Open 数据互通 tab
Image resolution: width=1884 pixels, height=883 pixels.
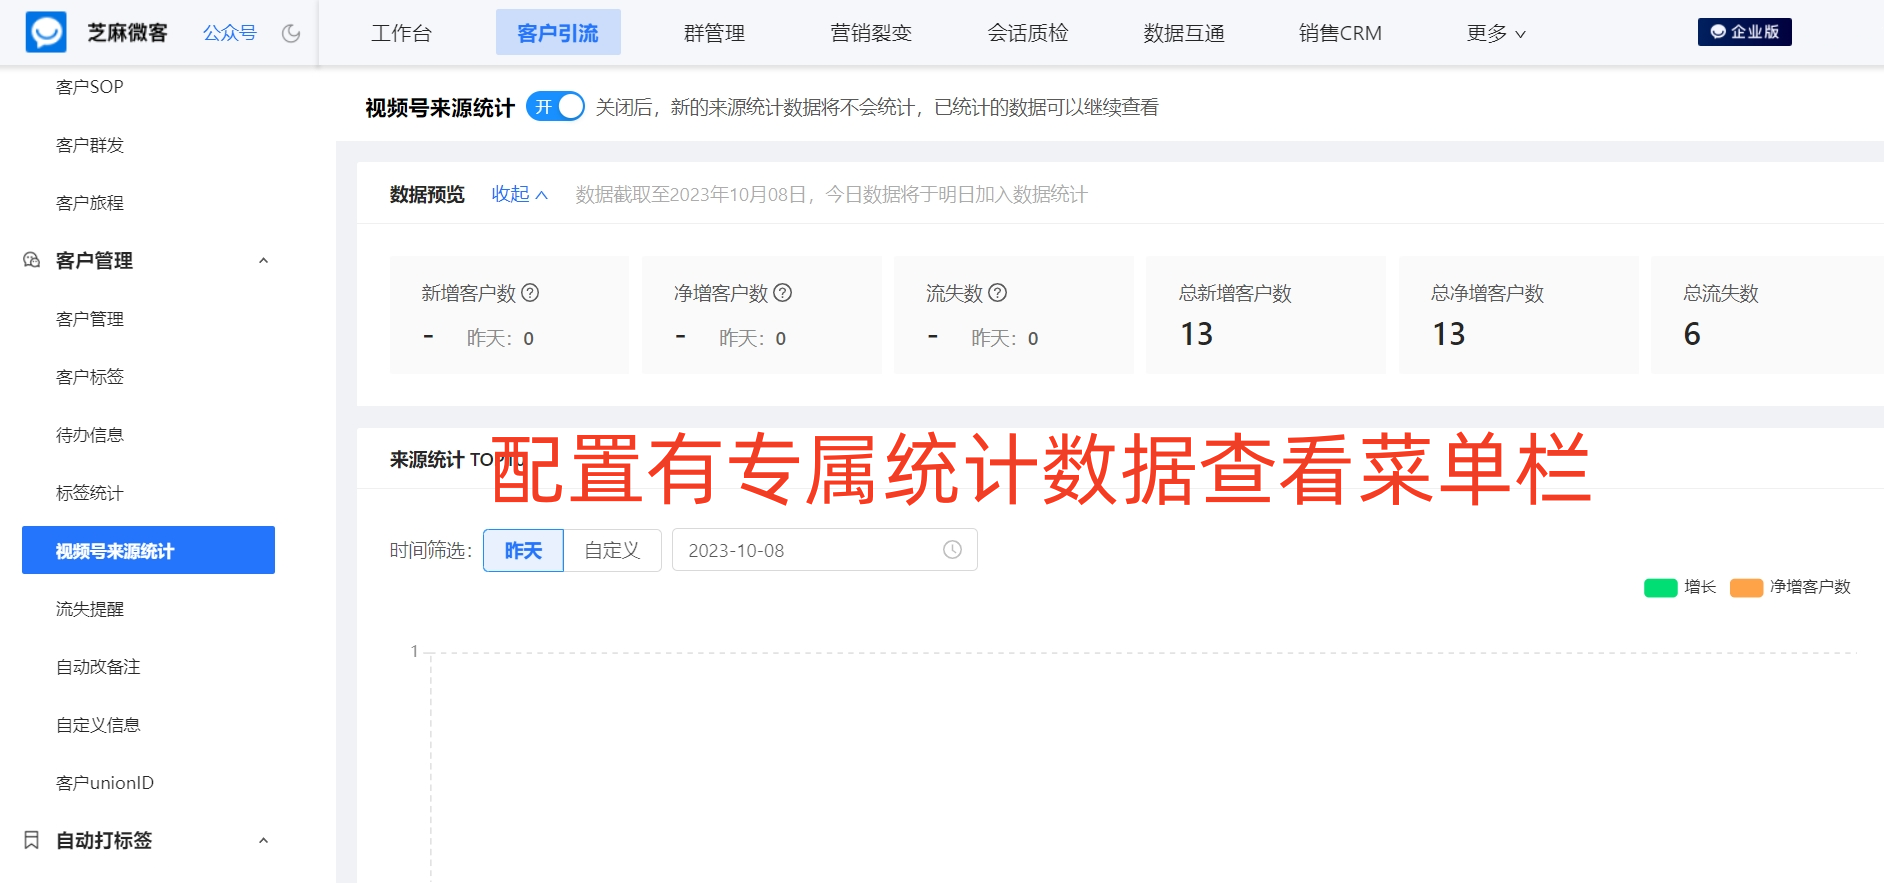coord(1184,33)
